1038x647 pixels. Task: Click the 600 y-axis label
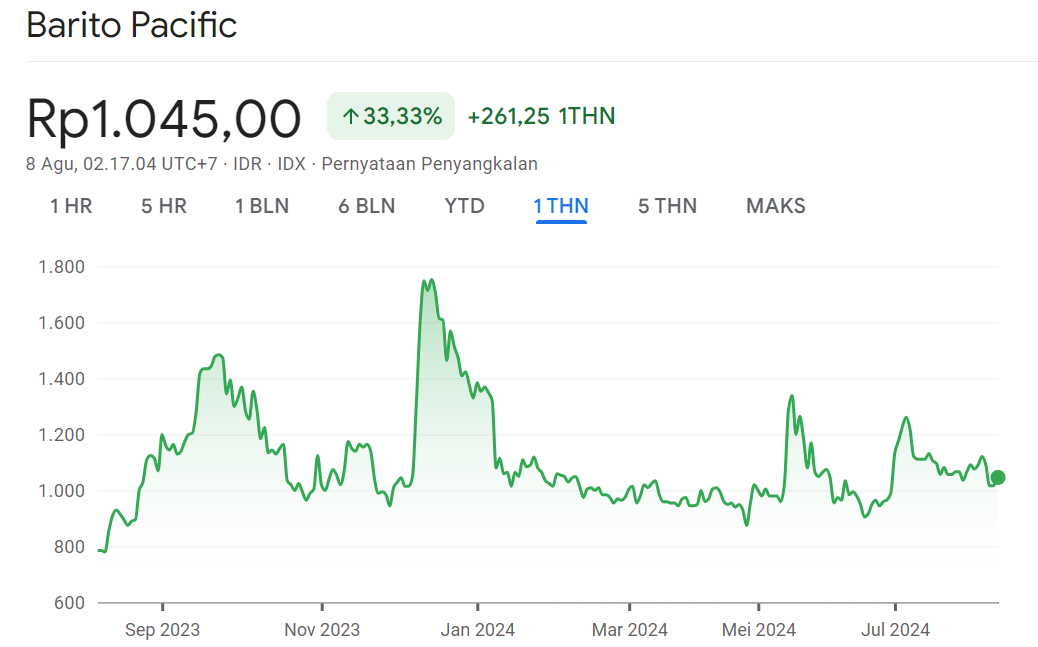pos(70,603)
